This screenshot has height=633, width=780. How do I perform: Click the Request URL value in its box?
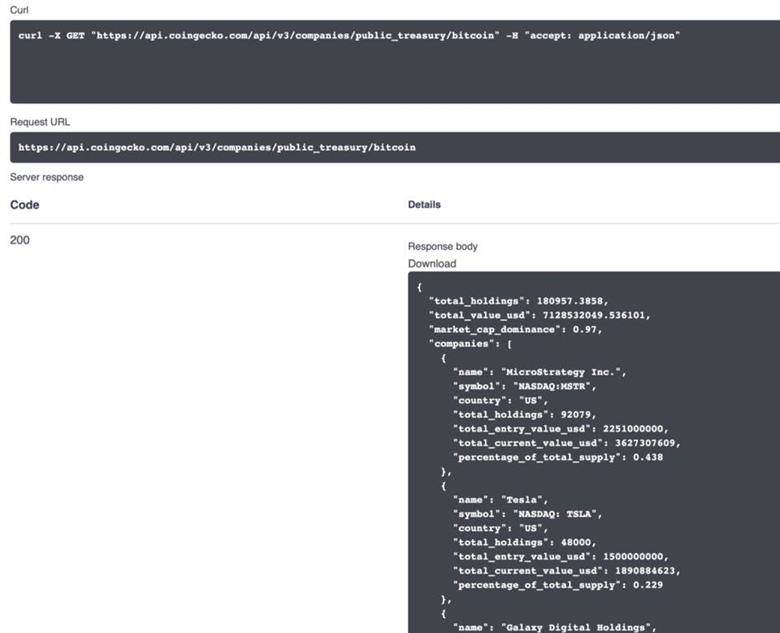(x=217, y=147)
